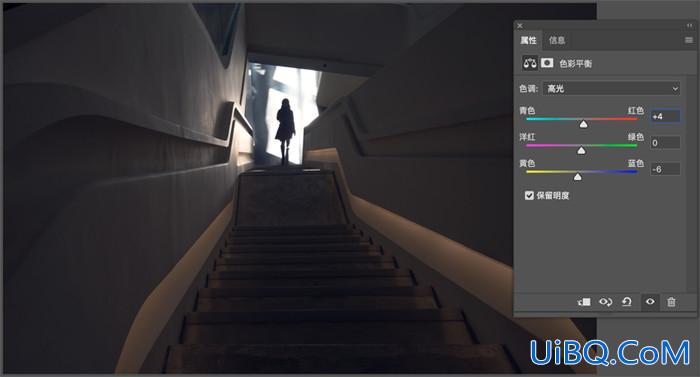Collapse the panel with double-arrow icon
Screen dimensions: 700x377
click(x=689, y=25)
